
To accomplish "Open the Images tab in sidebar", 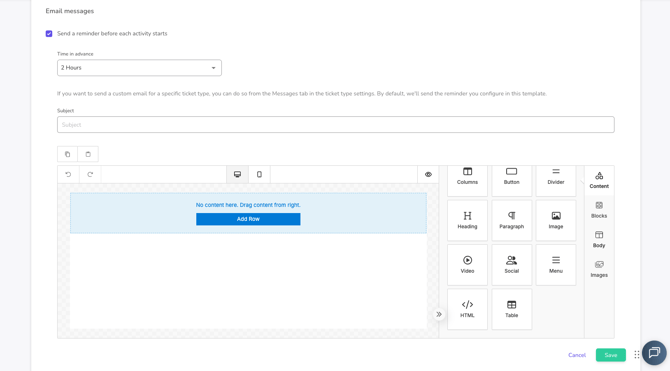I will click(x=599, y=269).
